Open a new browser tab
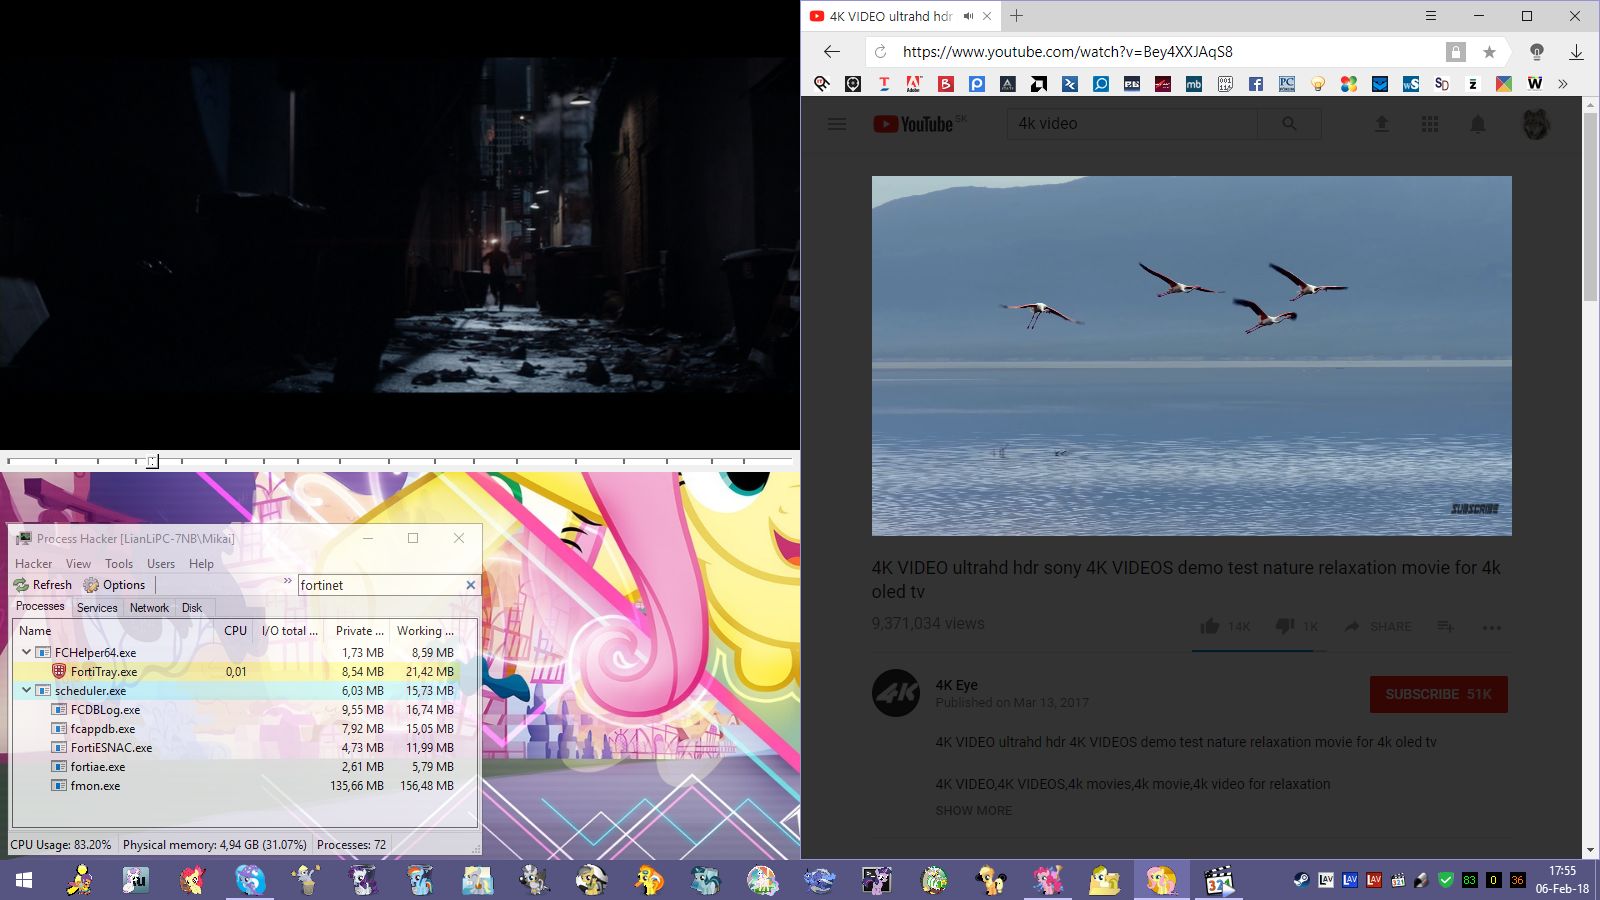This screenshot has width=1600, height=900. (x=1016, y=16)
